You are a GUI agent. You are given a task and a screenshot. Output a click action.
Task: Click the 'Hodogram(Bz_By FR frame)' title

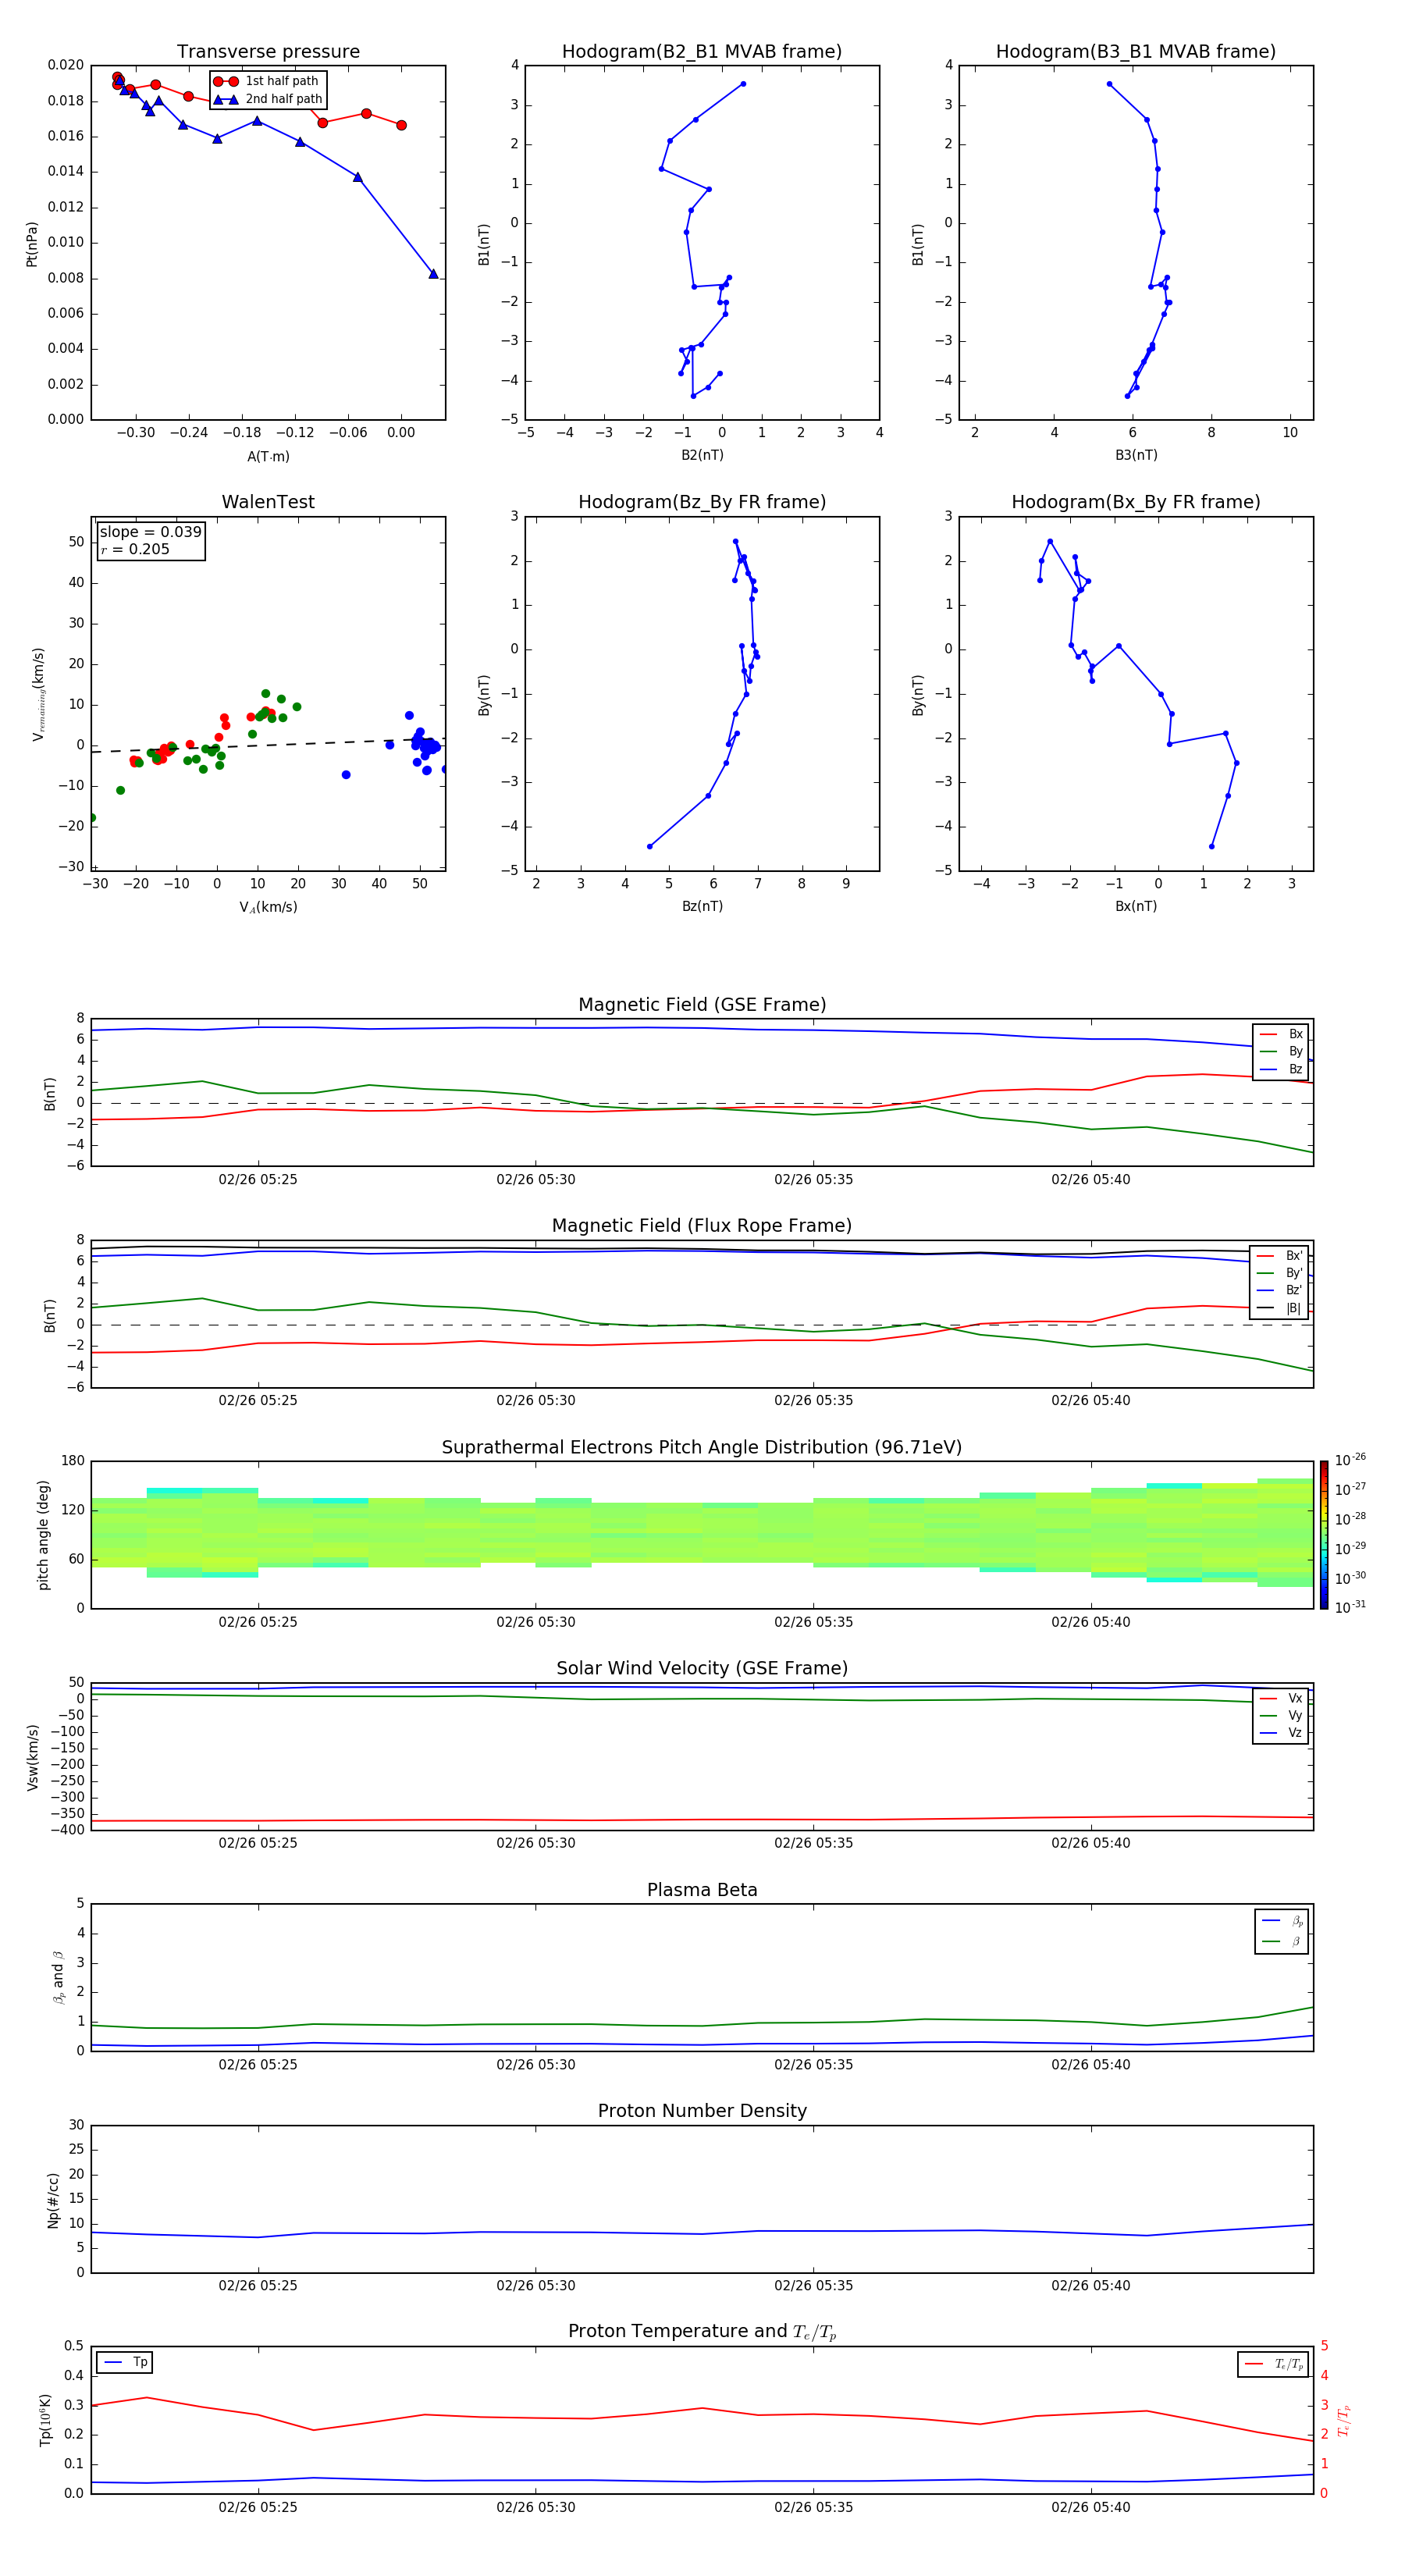pyautogui.click(x=702, y=502)
